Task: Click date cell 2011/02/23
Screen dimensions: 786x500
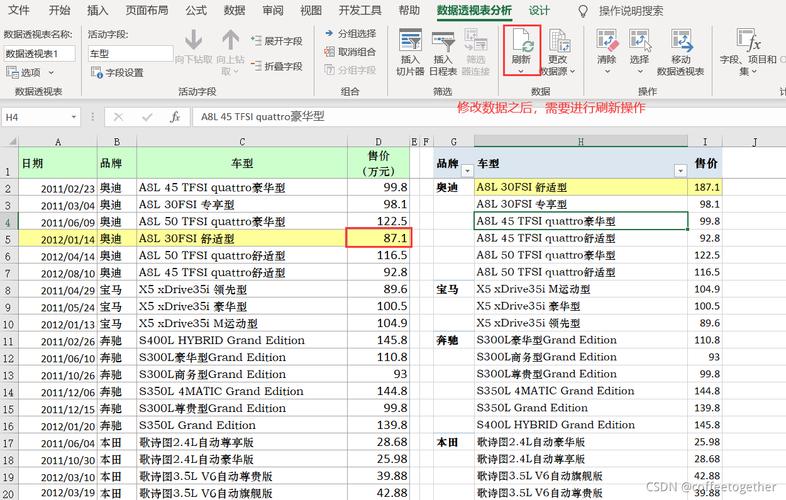Action: [x=58, y=188]
